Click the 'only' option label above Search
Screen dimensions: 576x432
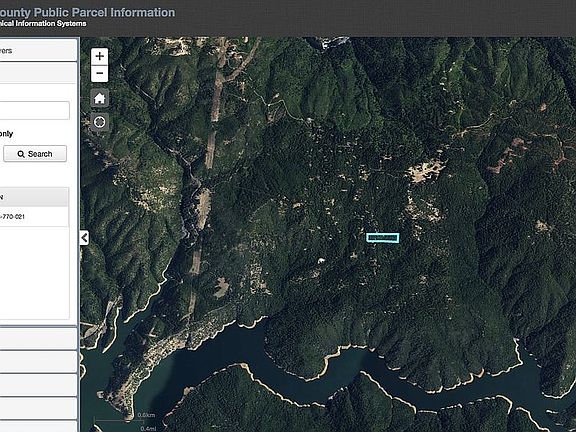coord(7,134)
